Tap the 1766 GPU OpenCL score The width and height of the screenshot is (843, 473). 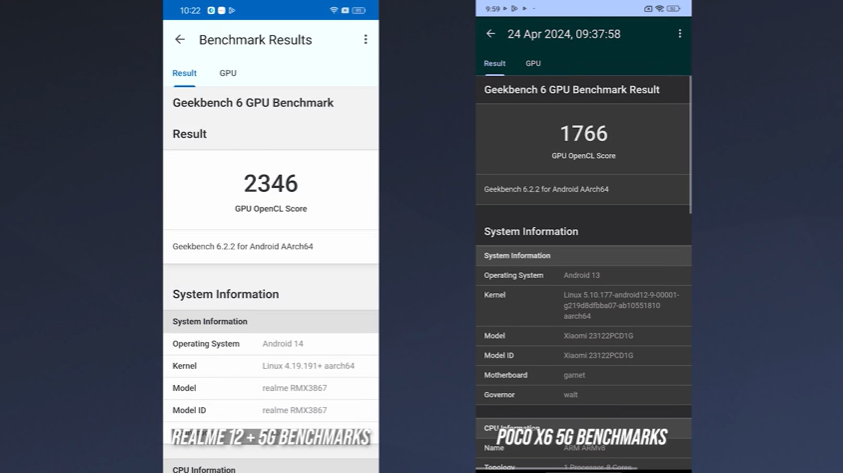tap(584, 133)
